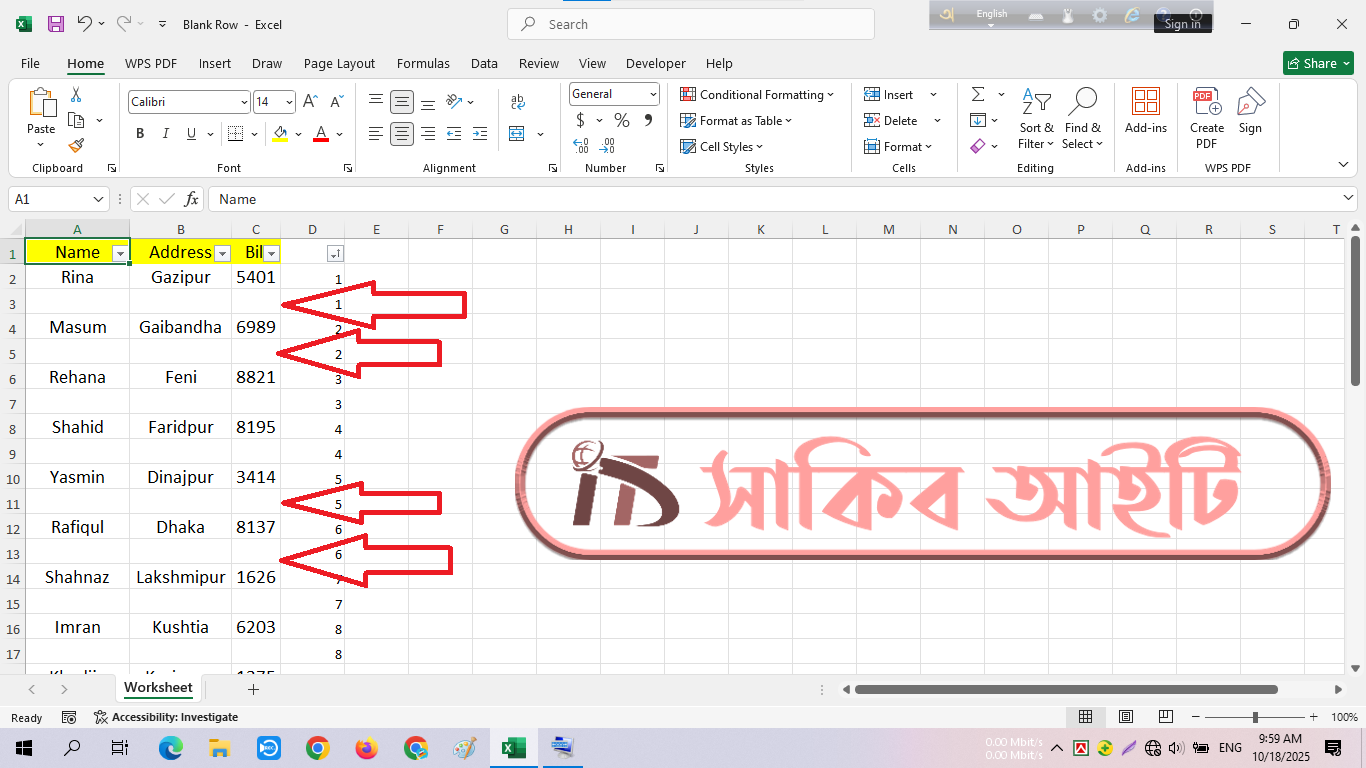This screenshot has height=768, width=1366.
Task: Click the Search box in title bar
Action: click(x=690, y=24)
